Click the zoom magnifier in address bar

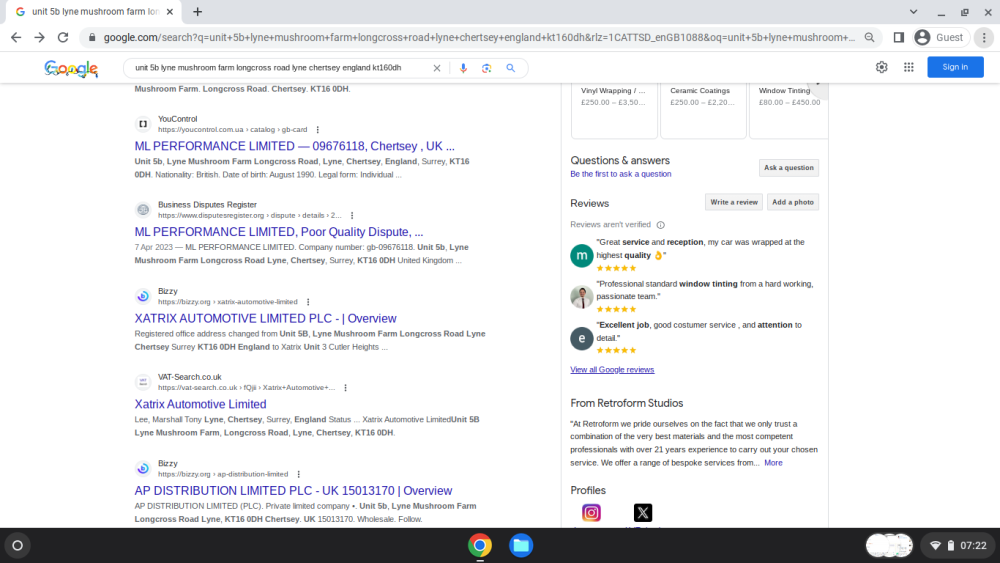coord(869,38)
